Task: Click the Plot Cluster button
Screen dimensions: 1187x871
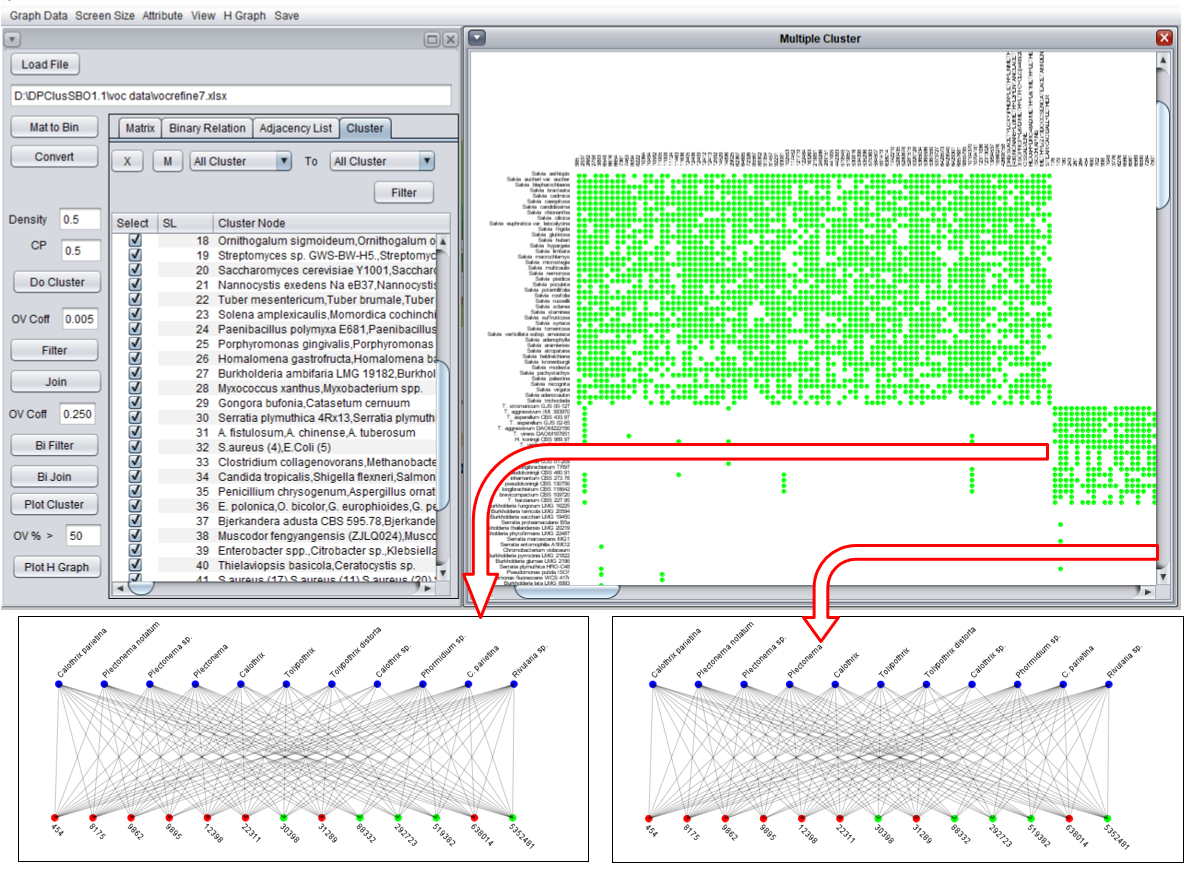Action: tap(54, 504)
